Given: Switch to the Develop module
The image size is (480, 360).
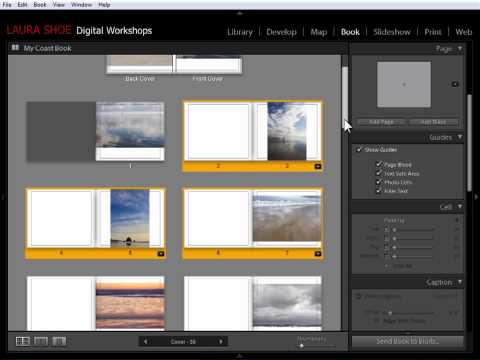Looking at the screenshot, I should [x=281, y=32].
